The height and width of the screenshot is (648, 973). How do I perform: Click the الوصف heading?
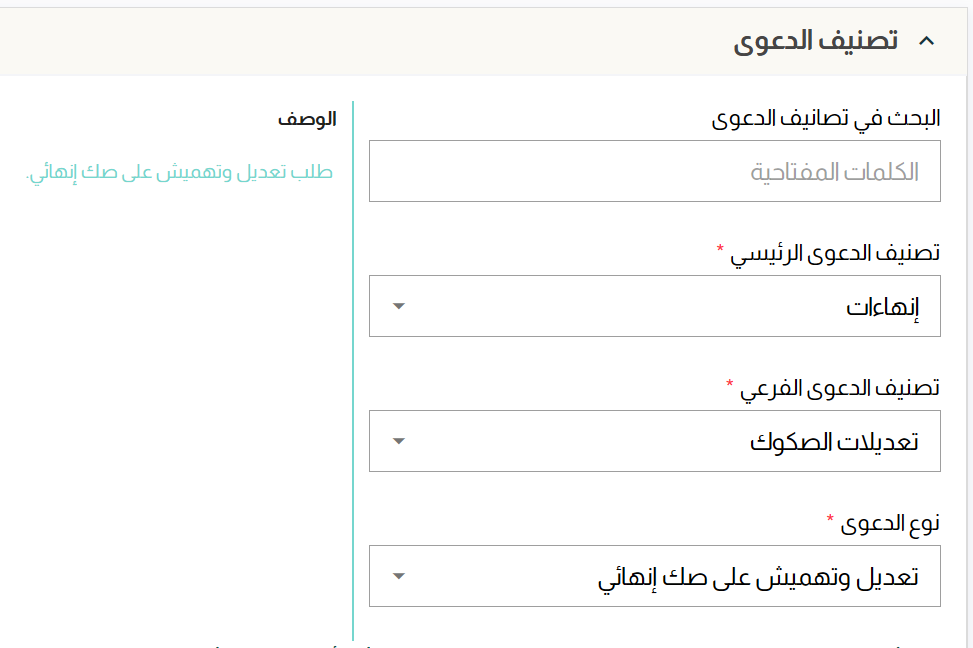[307, 119]
